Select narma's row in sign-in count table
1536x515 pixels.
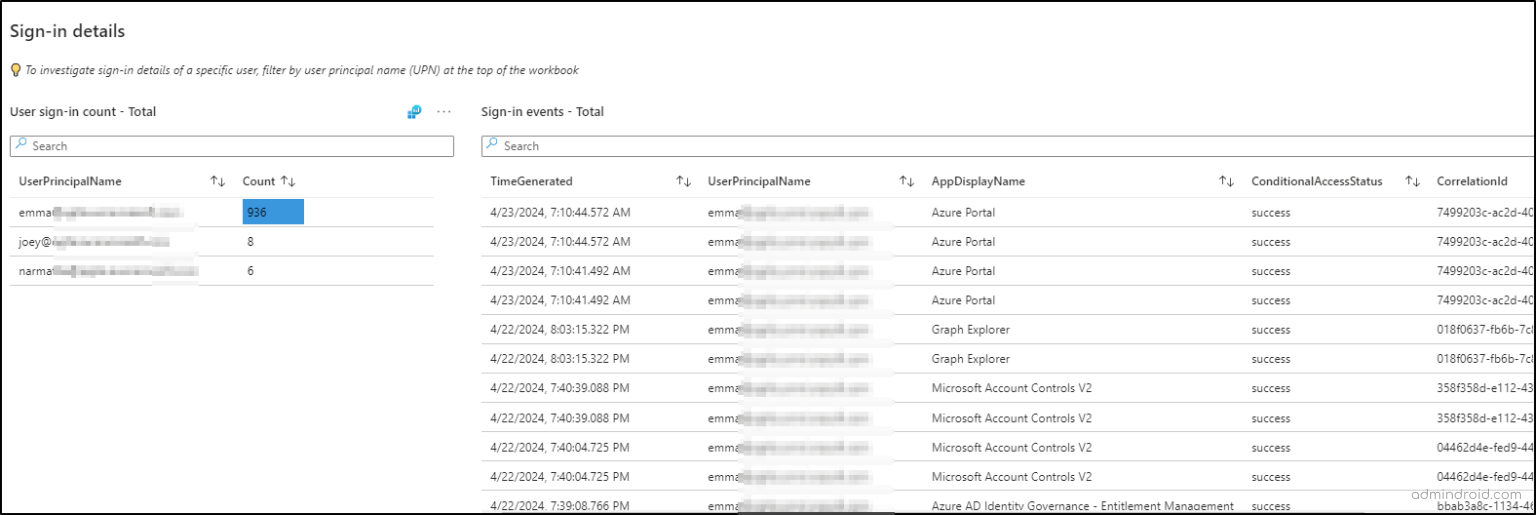(222, 271)
